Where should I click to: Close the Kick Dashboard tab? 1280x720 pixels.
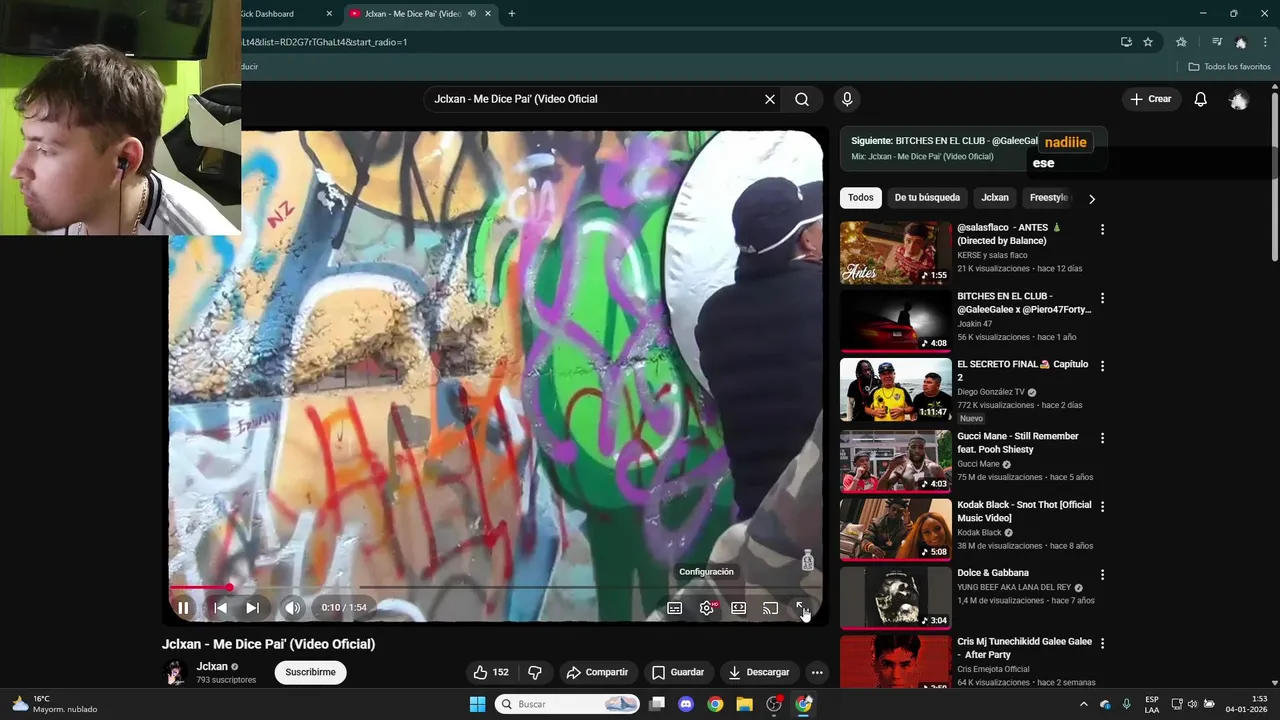point(329,14)
